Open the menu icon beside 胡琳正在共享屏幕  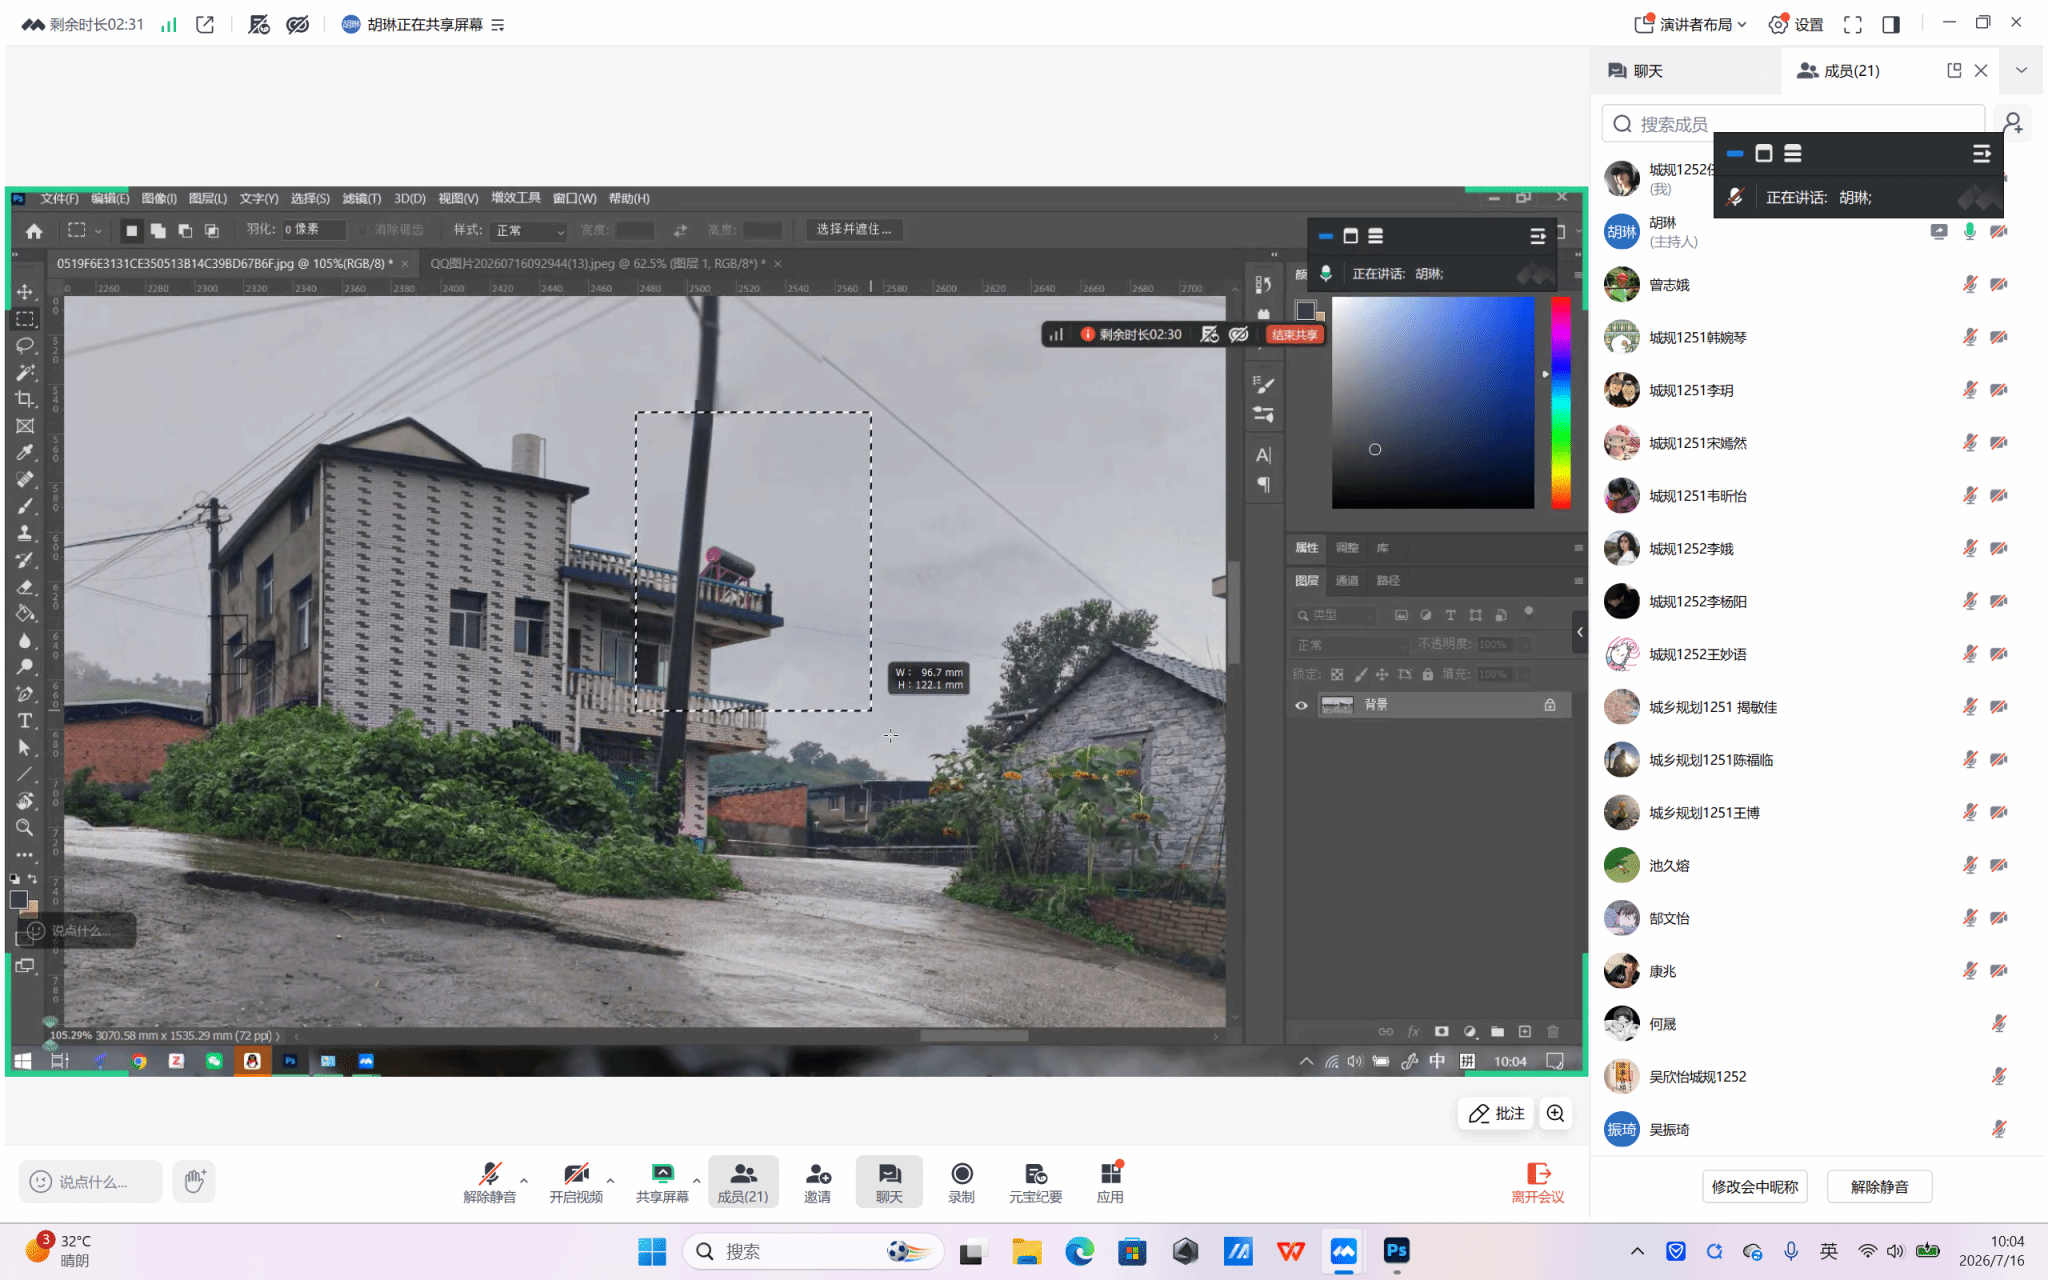[x=498, y=25]
